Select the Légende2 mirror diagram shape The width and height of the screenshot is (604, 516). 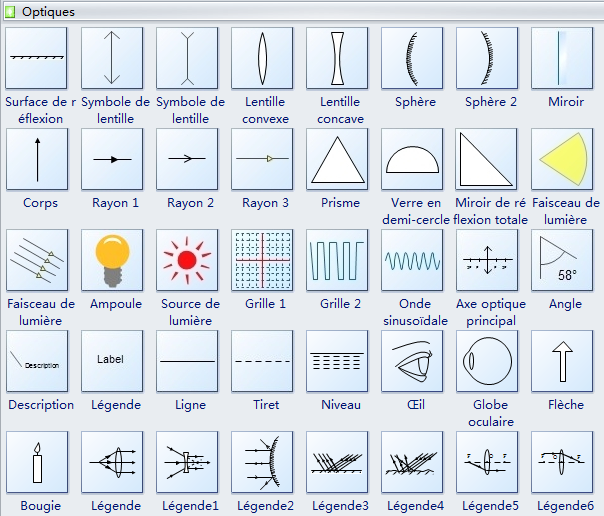(262, 462)
